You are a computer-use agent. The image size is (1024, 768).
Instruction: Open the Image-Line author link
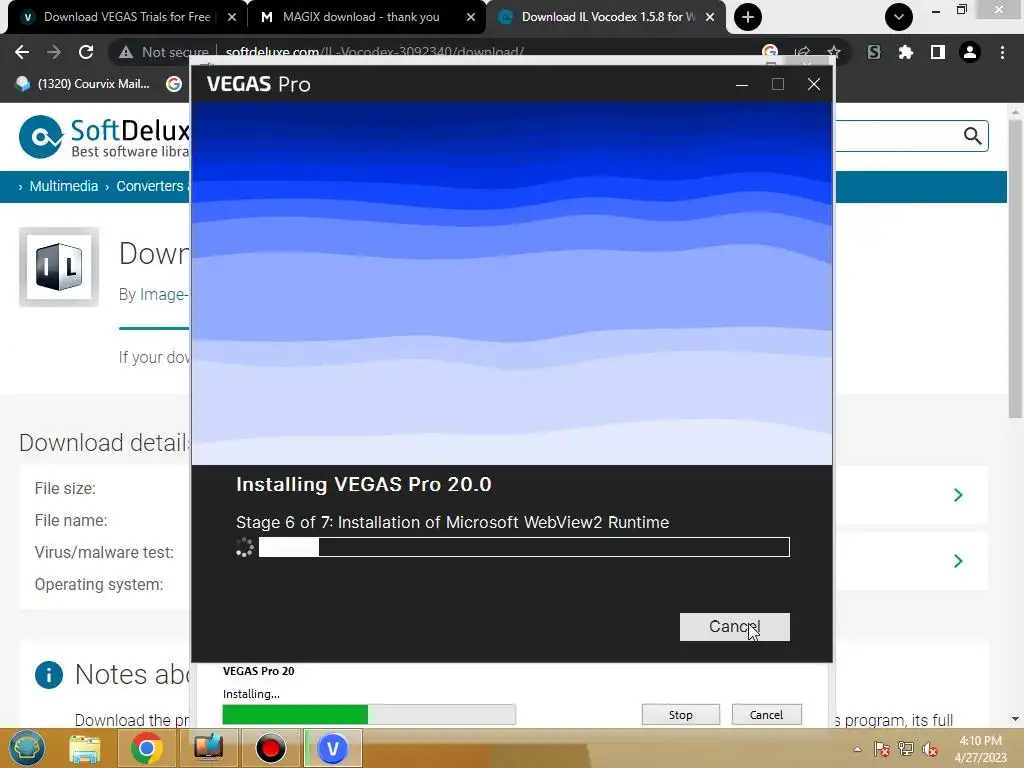click(163, 295)
